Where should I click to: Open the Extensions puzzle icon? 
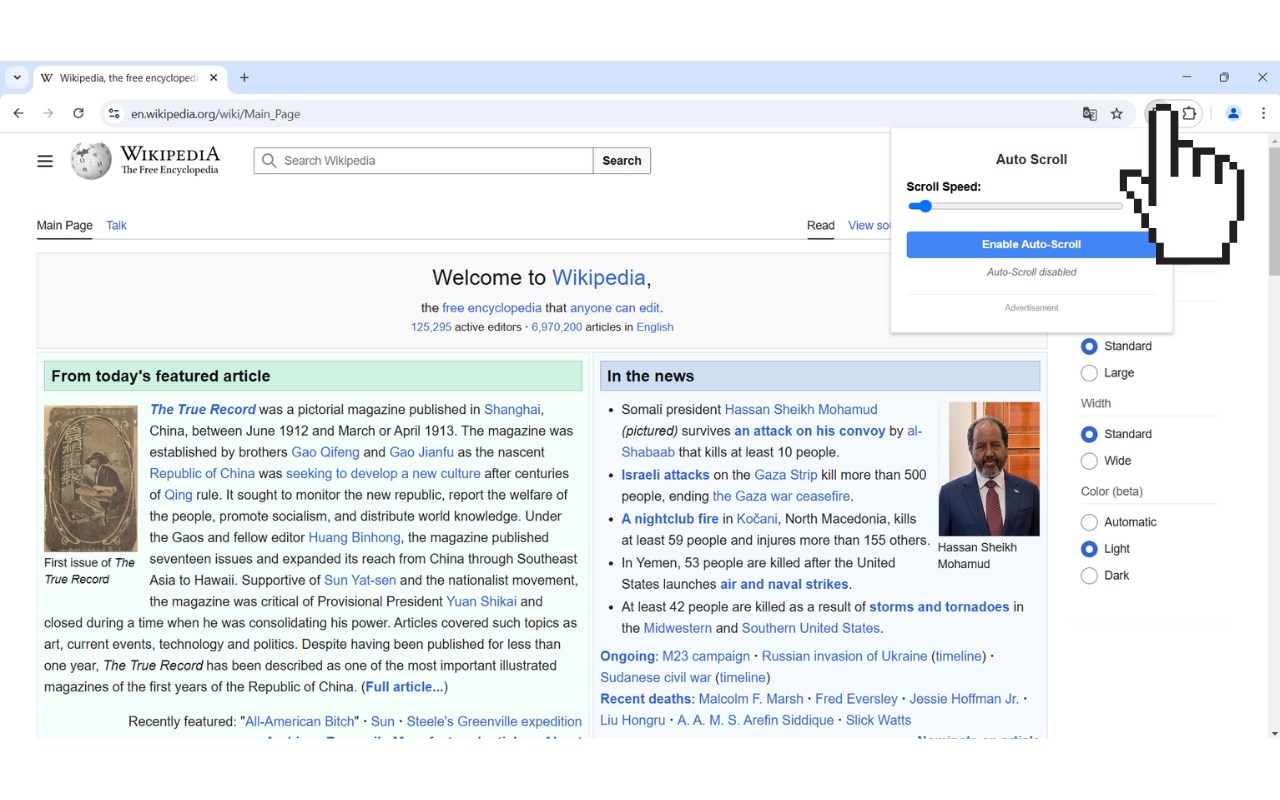(1189, 114)
